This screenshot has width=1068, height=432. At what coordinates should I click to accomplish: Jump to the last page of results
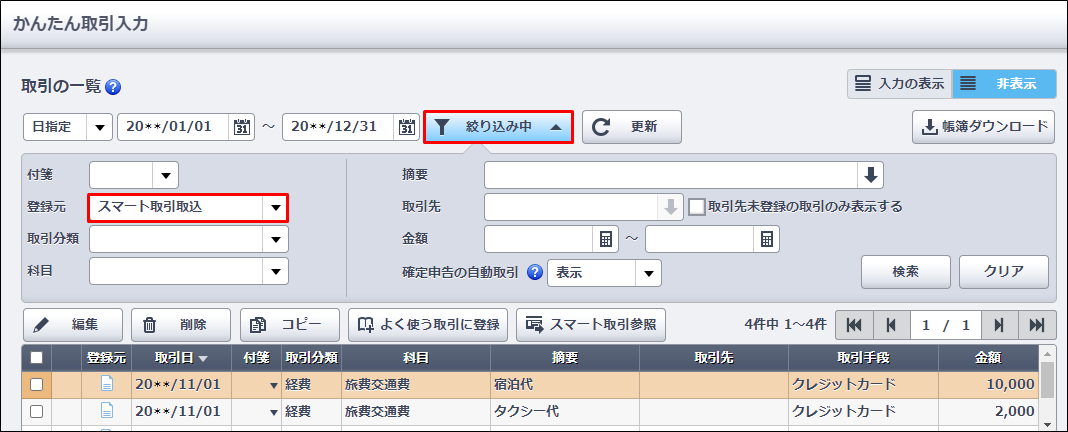[1037, 326]
